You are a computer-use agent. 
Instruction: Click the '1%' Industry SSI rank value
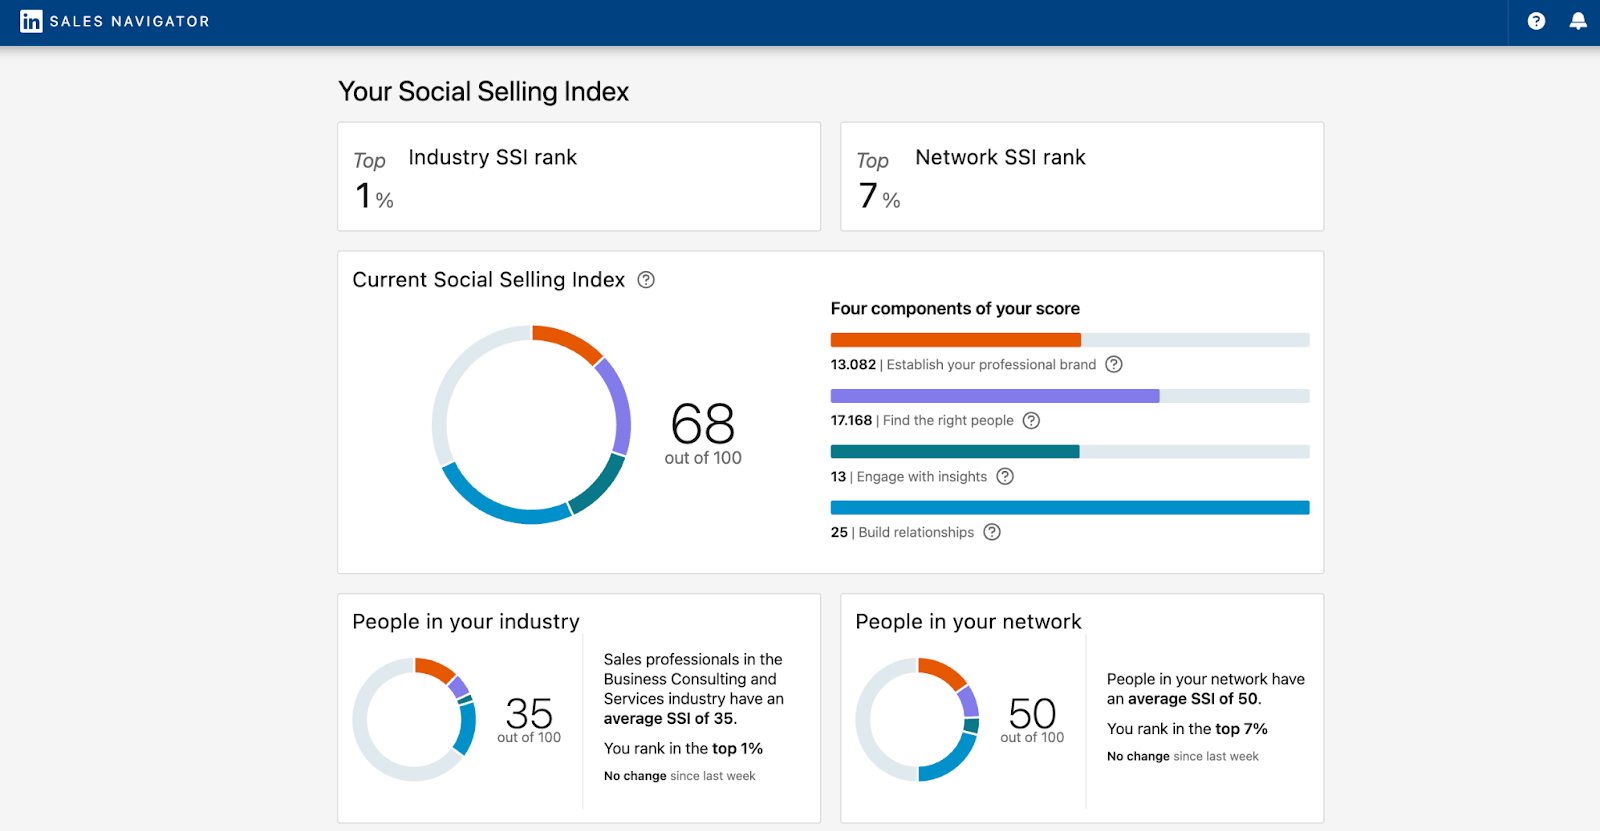(x=375, y=196)
